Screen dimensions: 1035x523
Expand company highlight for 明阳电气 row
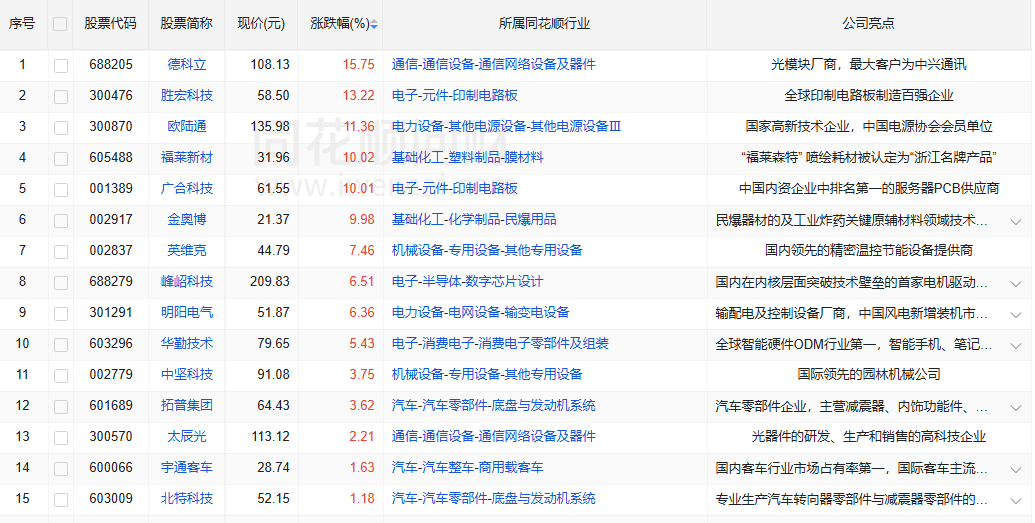(x=1016, y=315)
